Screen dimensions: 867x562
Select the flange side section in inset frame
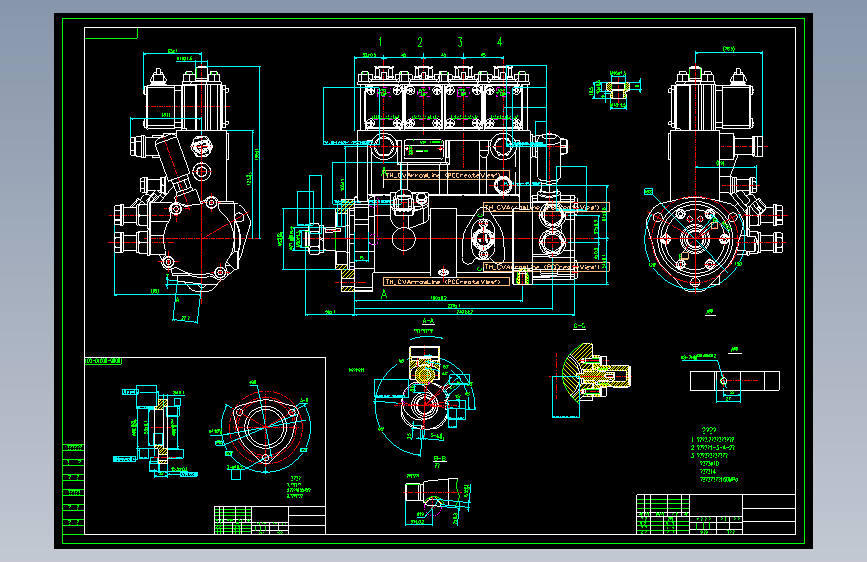pyautogui.click(x=156, y=430)
